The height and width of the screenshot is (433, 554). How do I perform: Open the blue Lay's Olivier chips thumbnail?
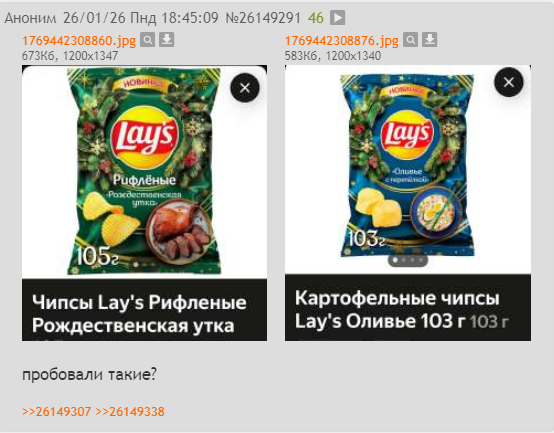(x=408, y=169)
